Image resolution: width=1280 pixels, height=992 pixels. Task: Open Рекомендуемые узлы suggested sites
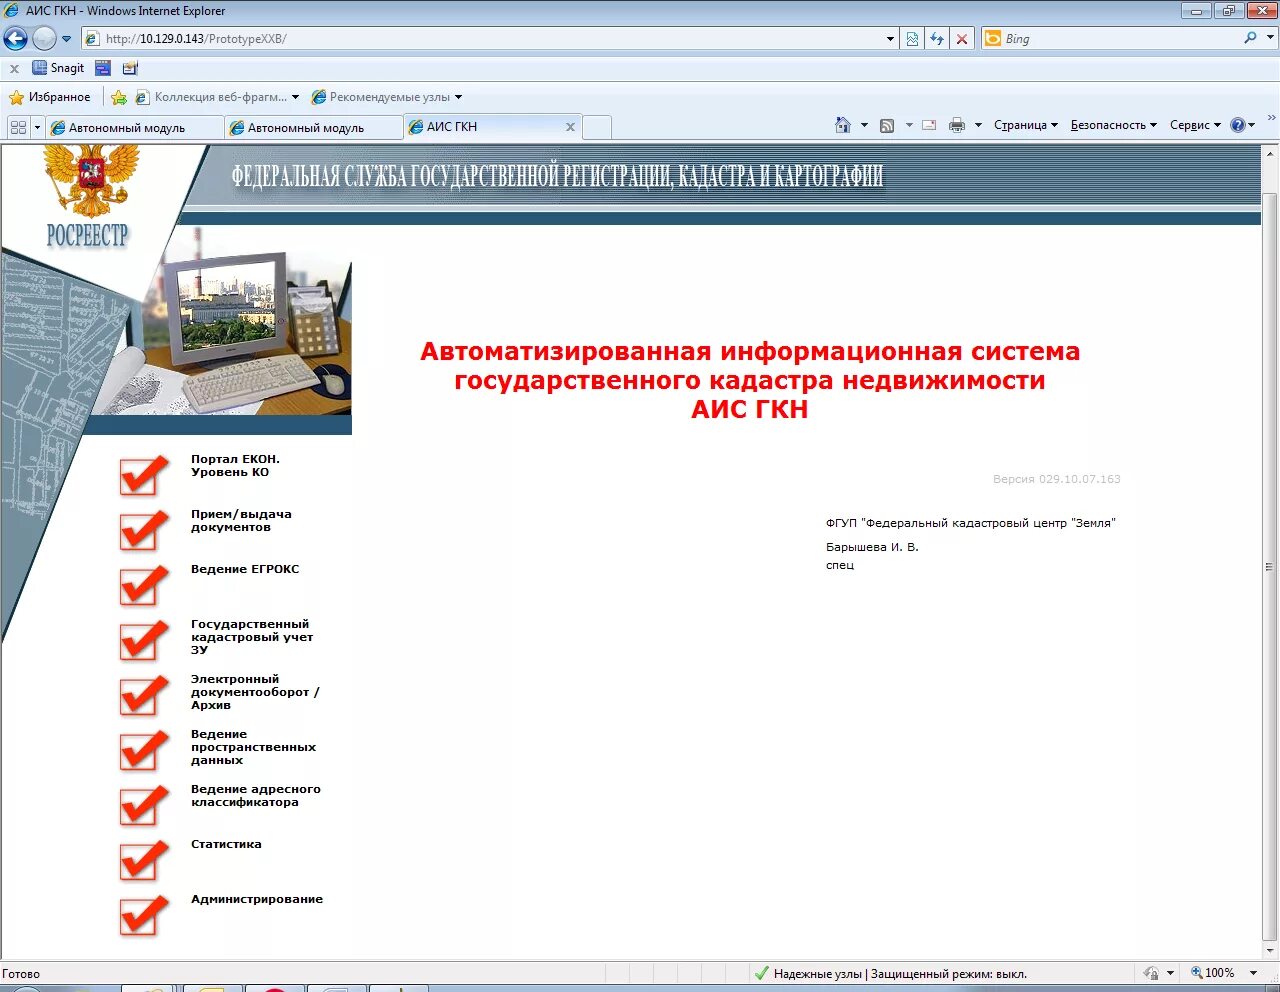click(387, 97)
